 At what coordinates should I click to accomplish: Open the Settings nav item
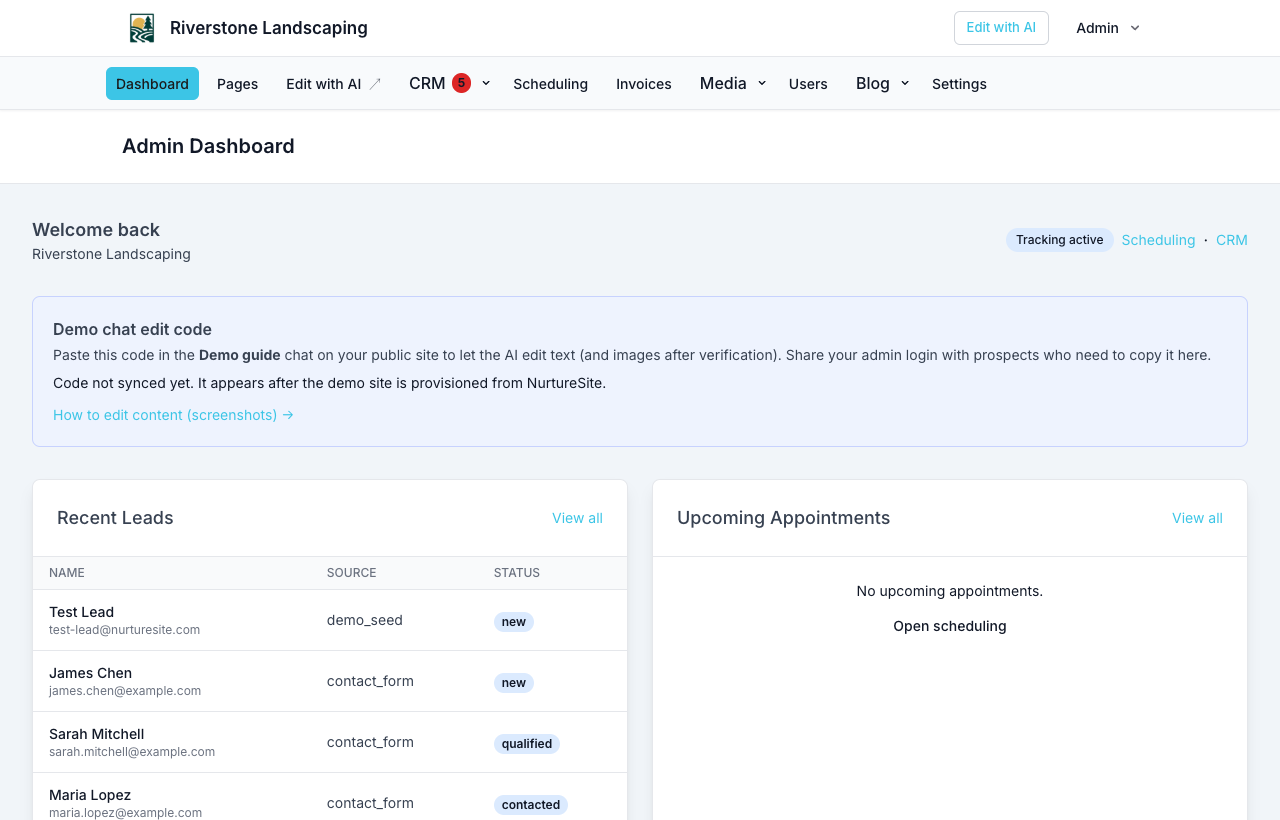tap(959, 84)
